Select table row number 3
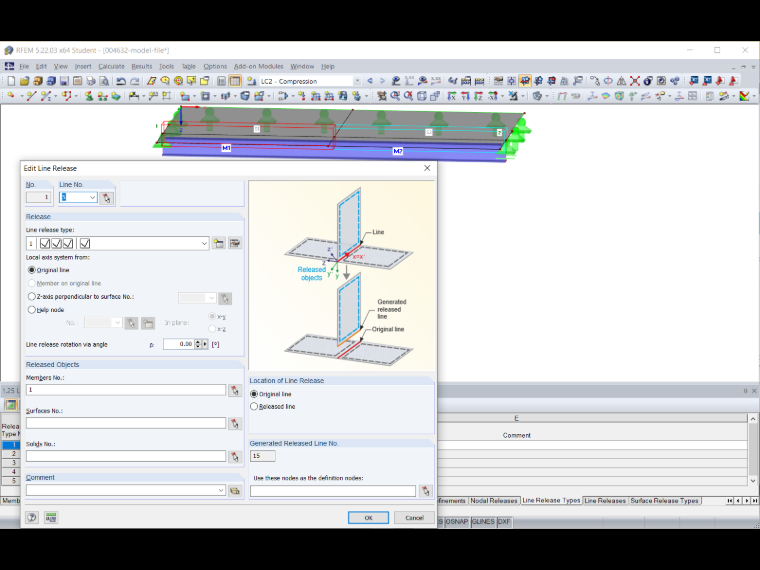The width and height of the screenshot is (760, 570). (x=11, y=463)
